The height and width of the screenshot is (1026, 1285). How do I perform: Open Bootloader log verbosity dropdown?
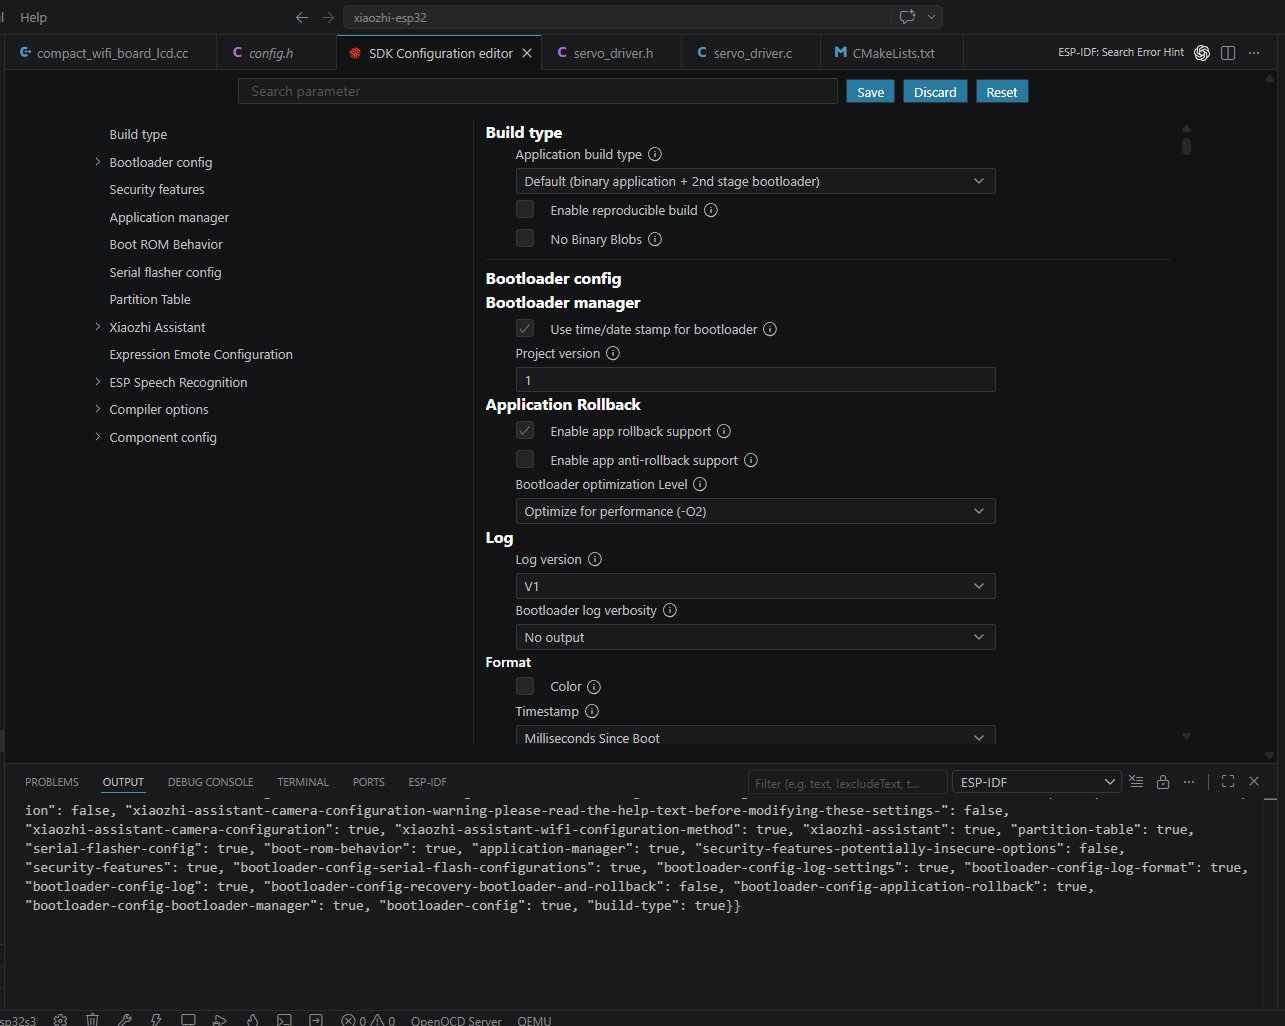coord(755,637)
